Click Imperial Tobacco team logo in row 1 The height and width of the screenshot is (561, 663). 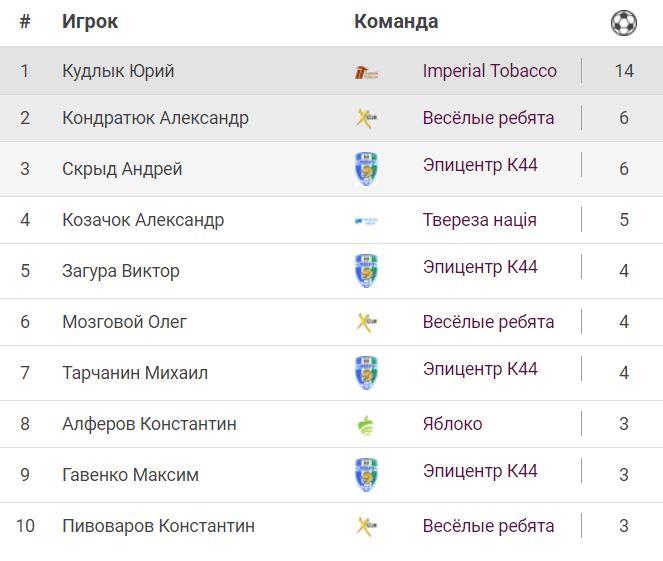(366, 72)
